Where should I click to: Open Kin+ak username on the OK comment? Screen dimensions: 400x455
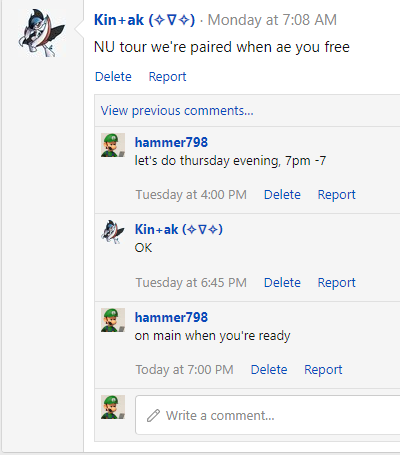179,229
